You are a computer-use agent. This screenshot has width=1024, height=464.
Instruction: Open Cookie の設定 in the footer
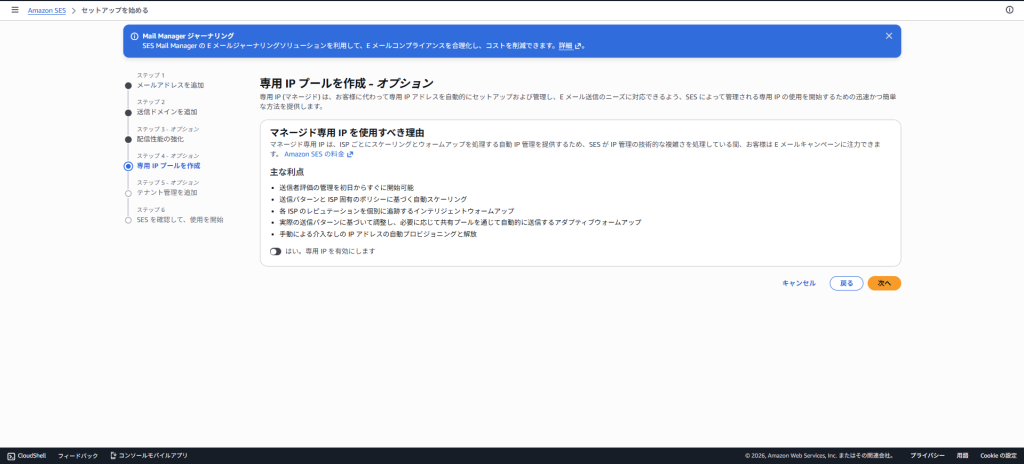coord(999,456)
